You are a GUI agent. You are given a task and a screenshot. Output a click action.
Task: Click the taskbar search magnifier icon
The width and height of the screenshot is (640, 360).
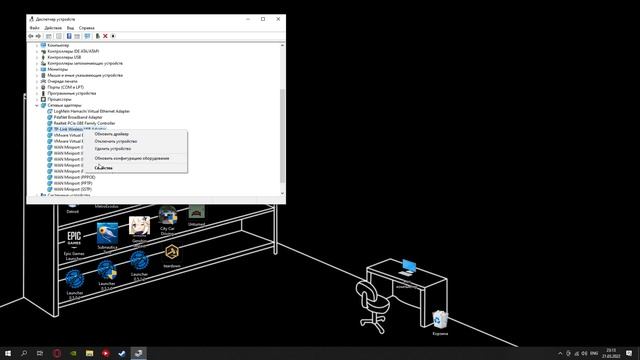[24, 353]
